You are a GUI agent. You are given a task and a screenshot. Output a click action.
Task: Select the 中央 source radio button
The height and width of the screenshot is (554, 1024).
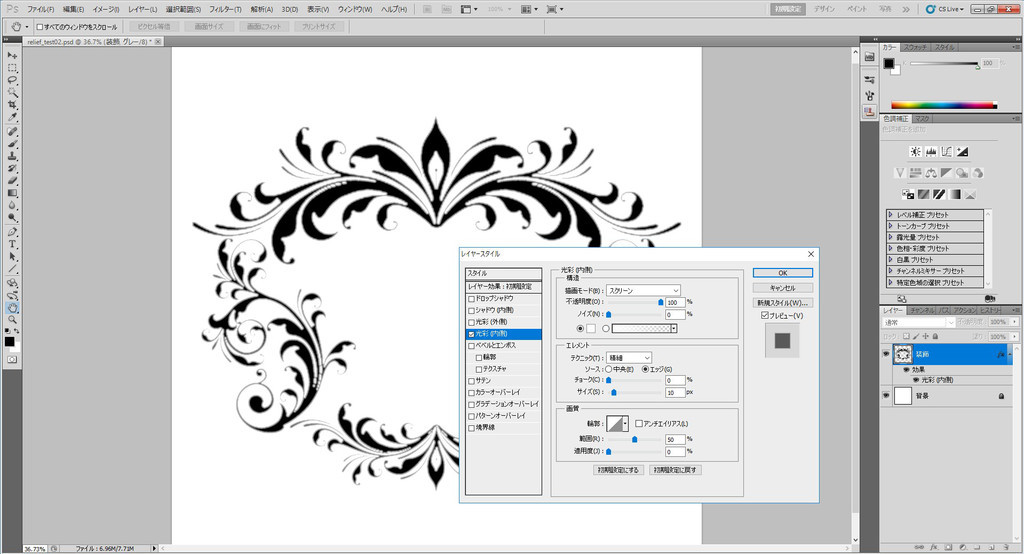point(609,369)
